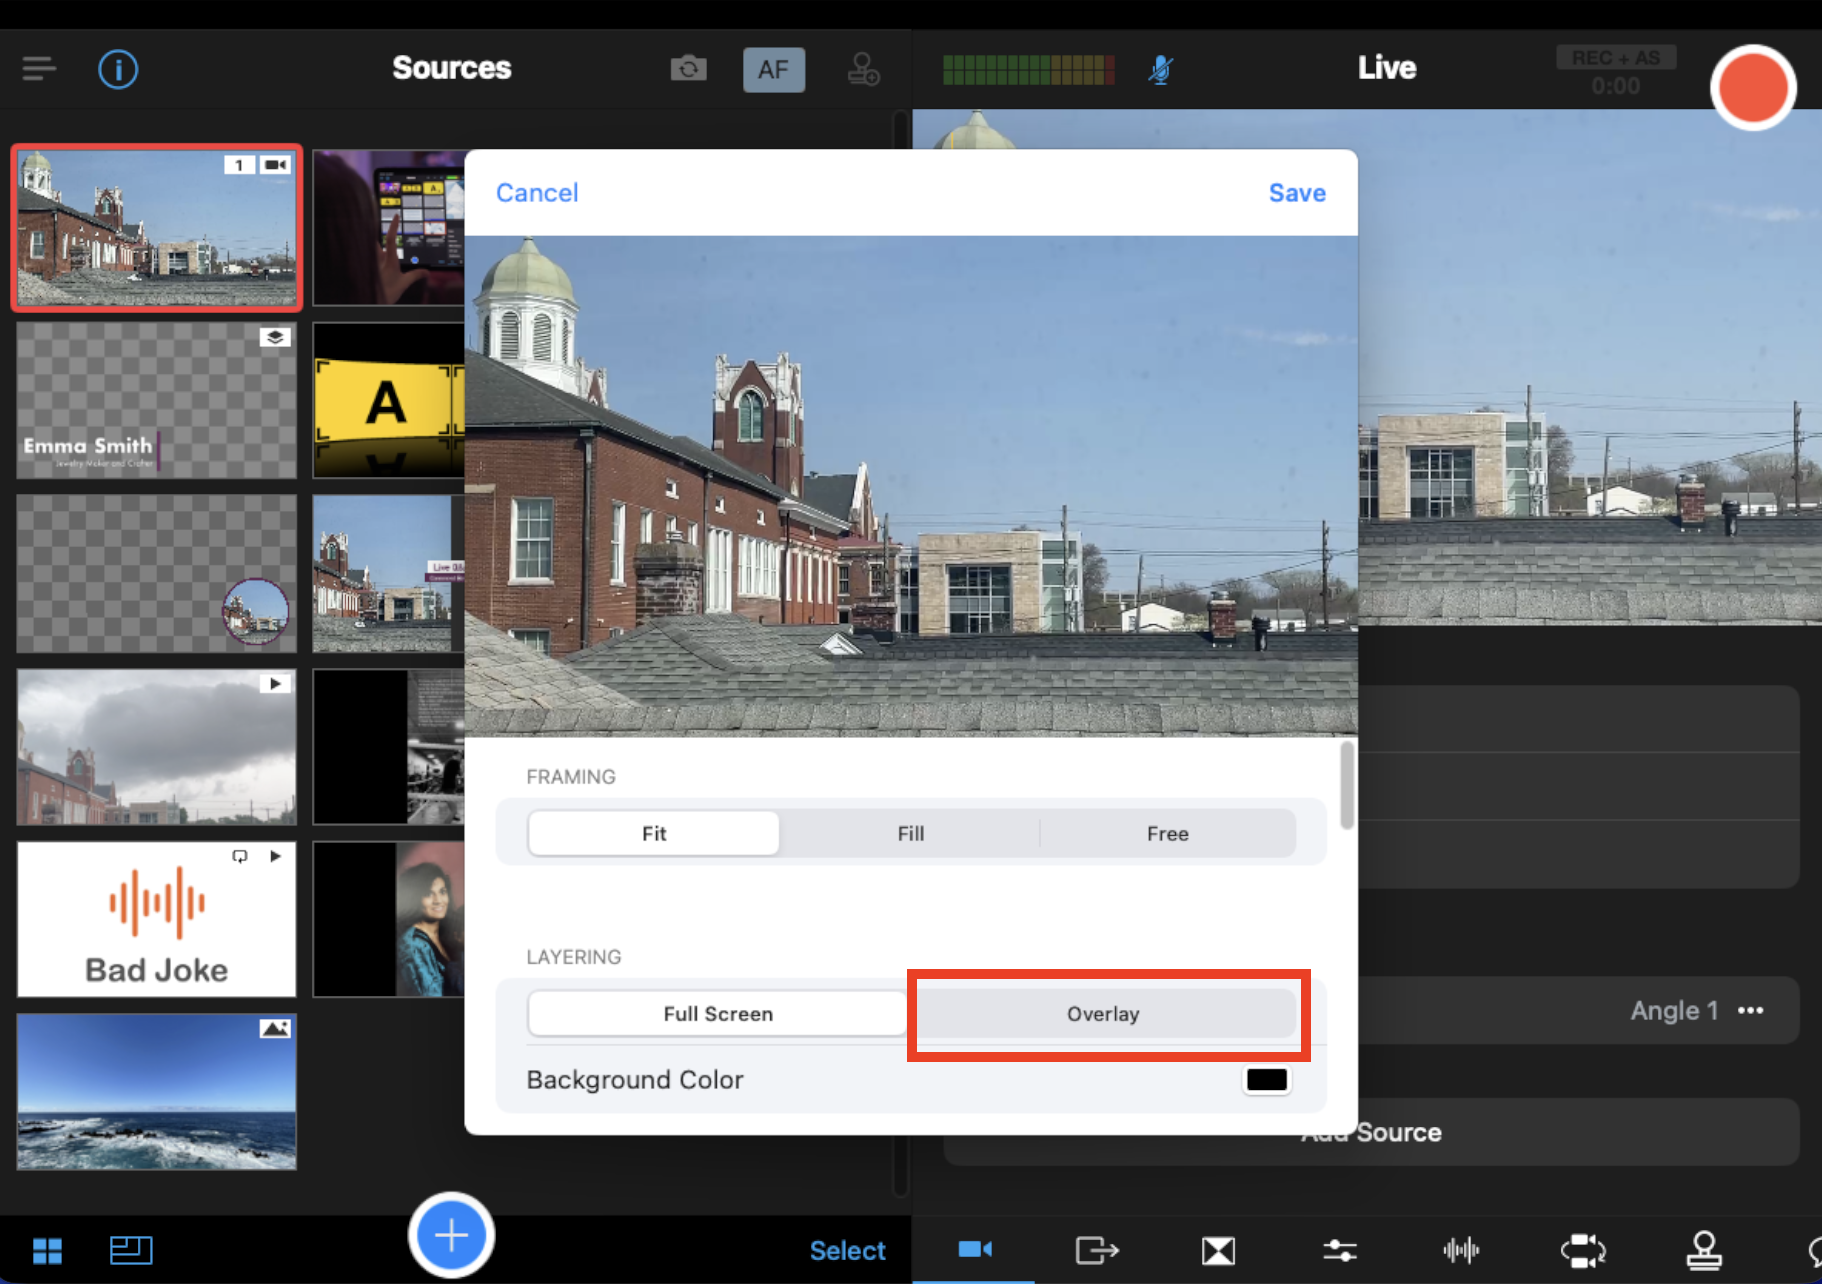Click the info icon

tap(118, 69)
